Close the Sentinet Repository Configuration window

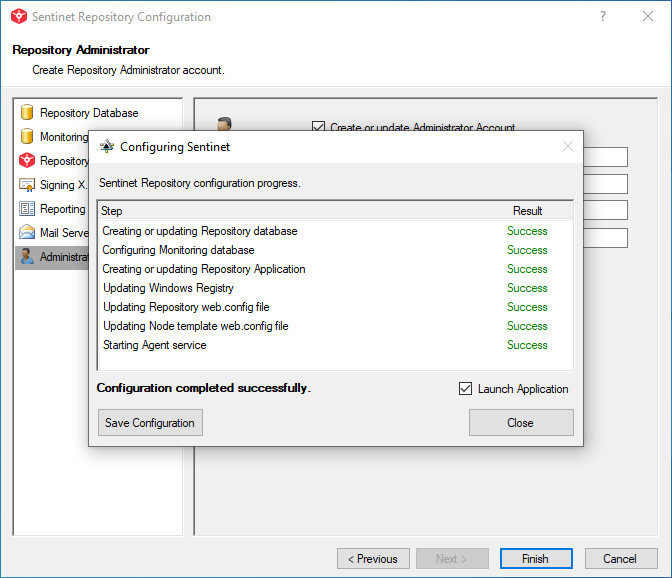648,16
